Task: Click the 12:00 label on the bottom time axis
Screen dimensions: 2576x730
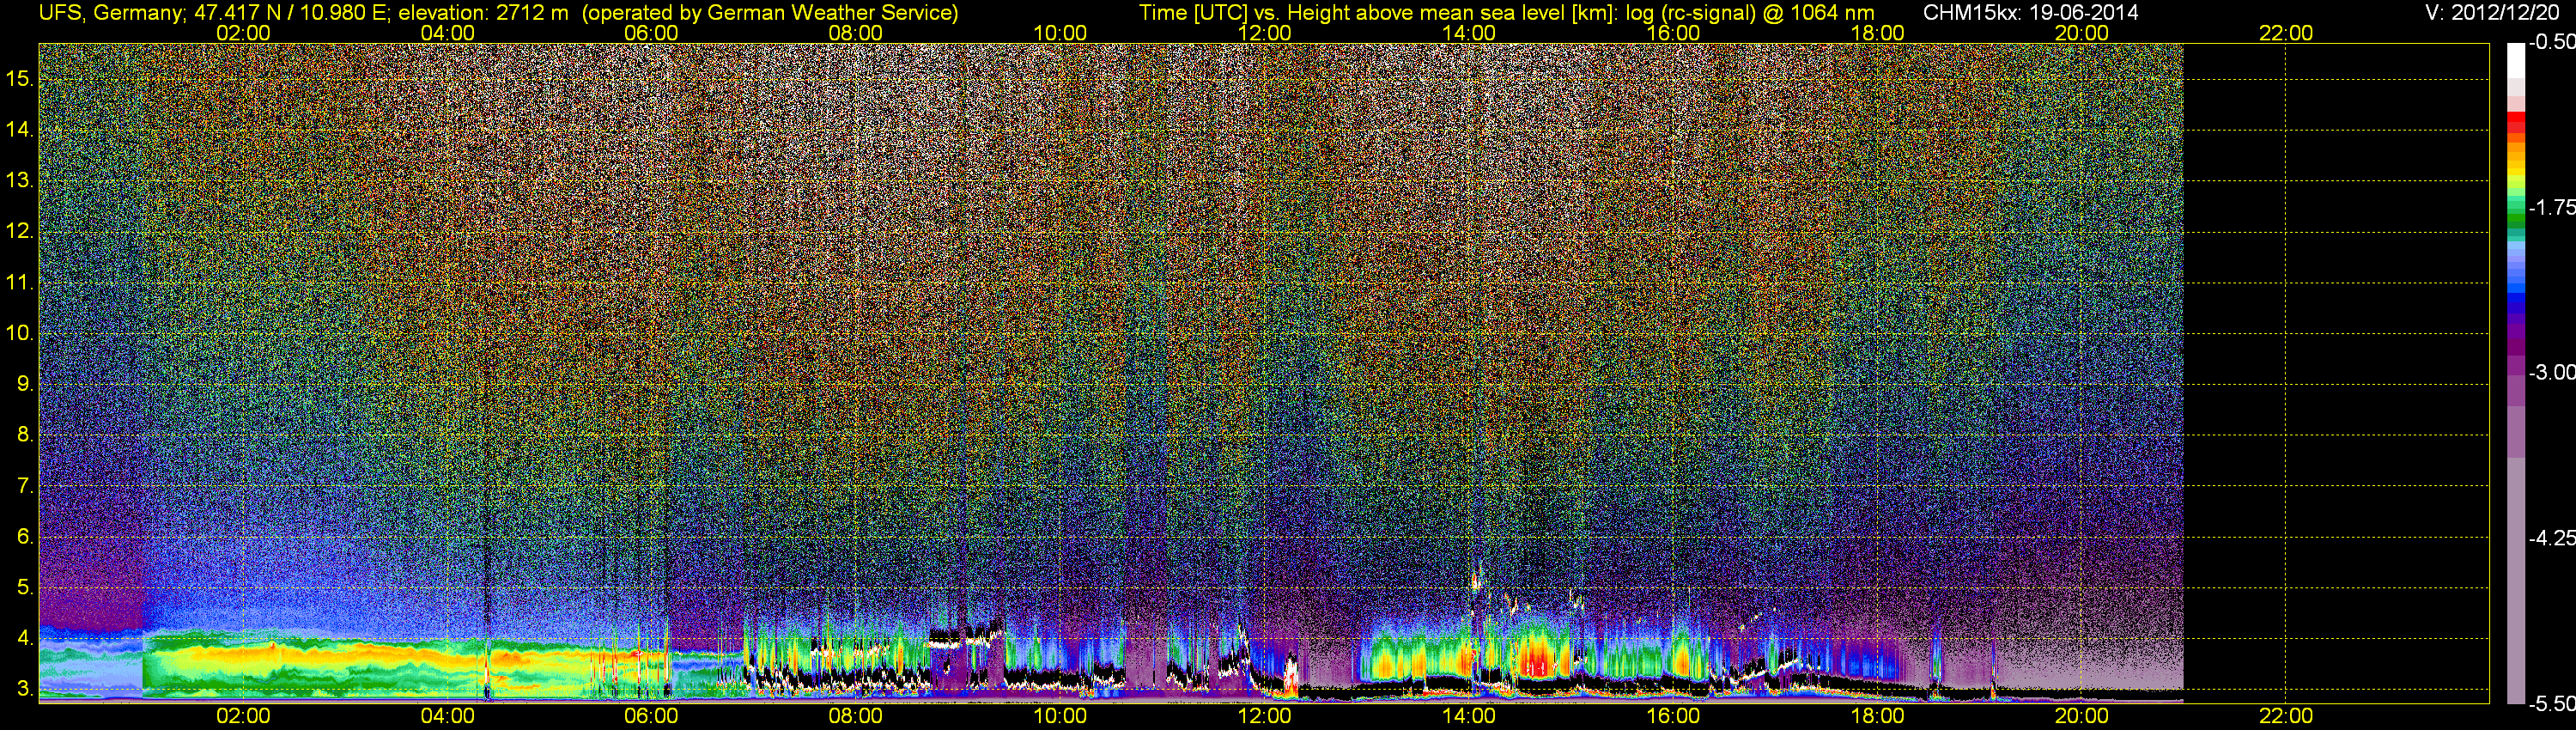Action: tap(1264, 716)
